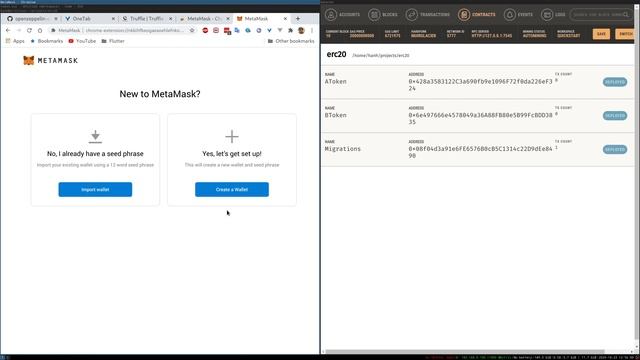
Task: Open Logs tab in Ganache
Action: tap(553, 15)
